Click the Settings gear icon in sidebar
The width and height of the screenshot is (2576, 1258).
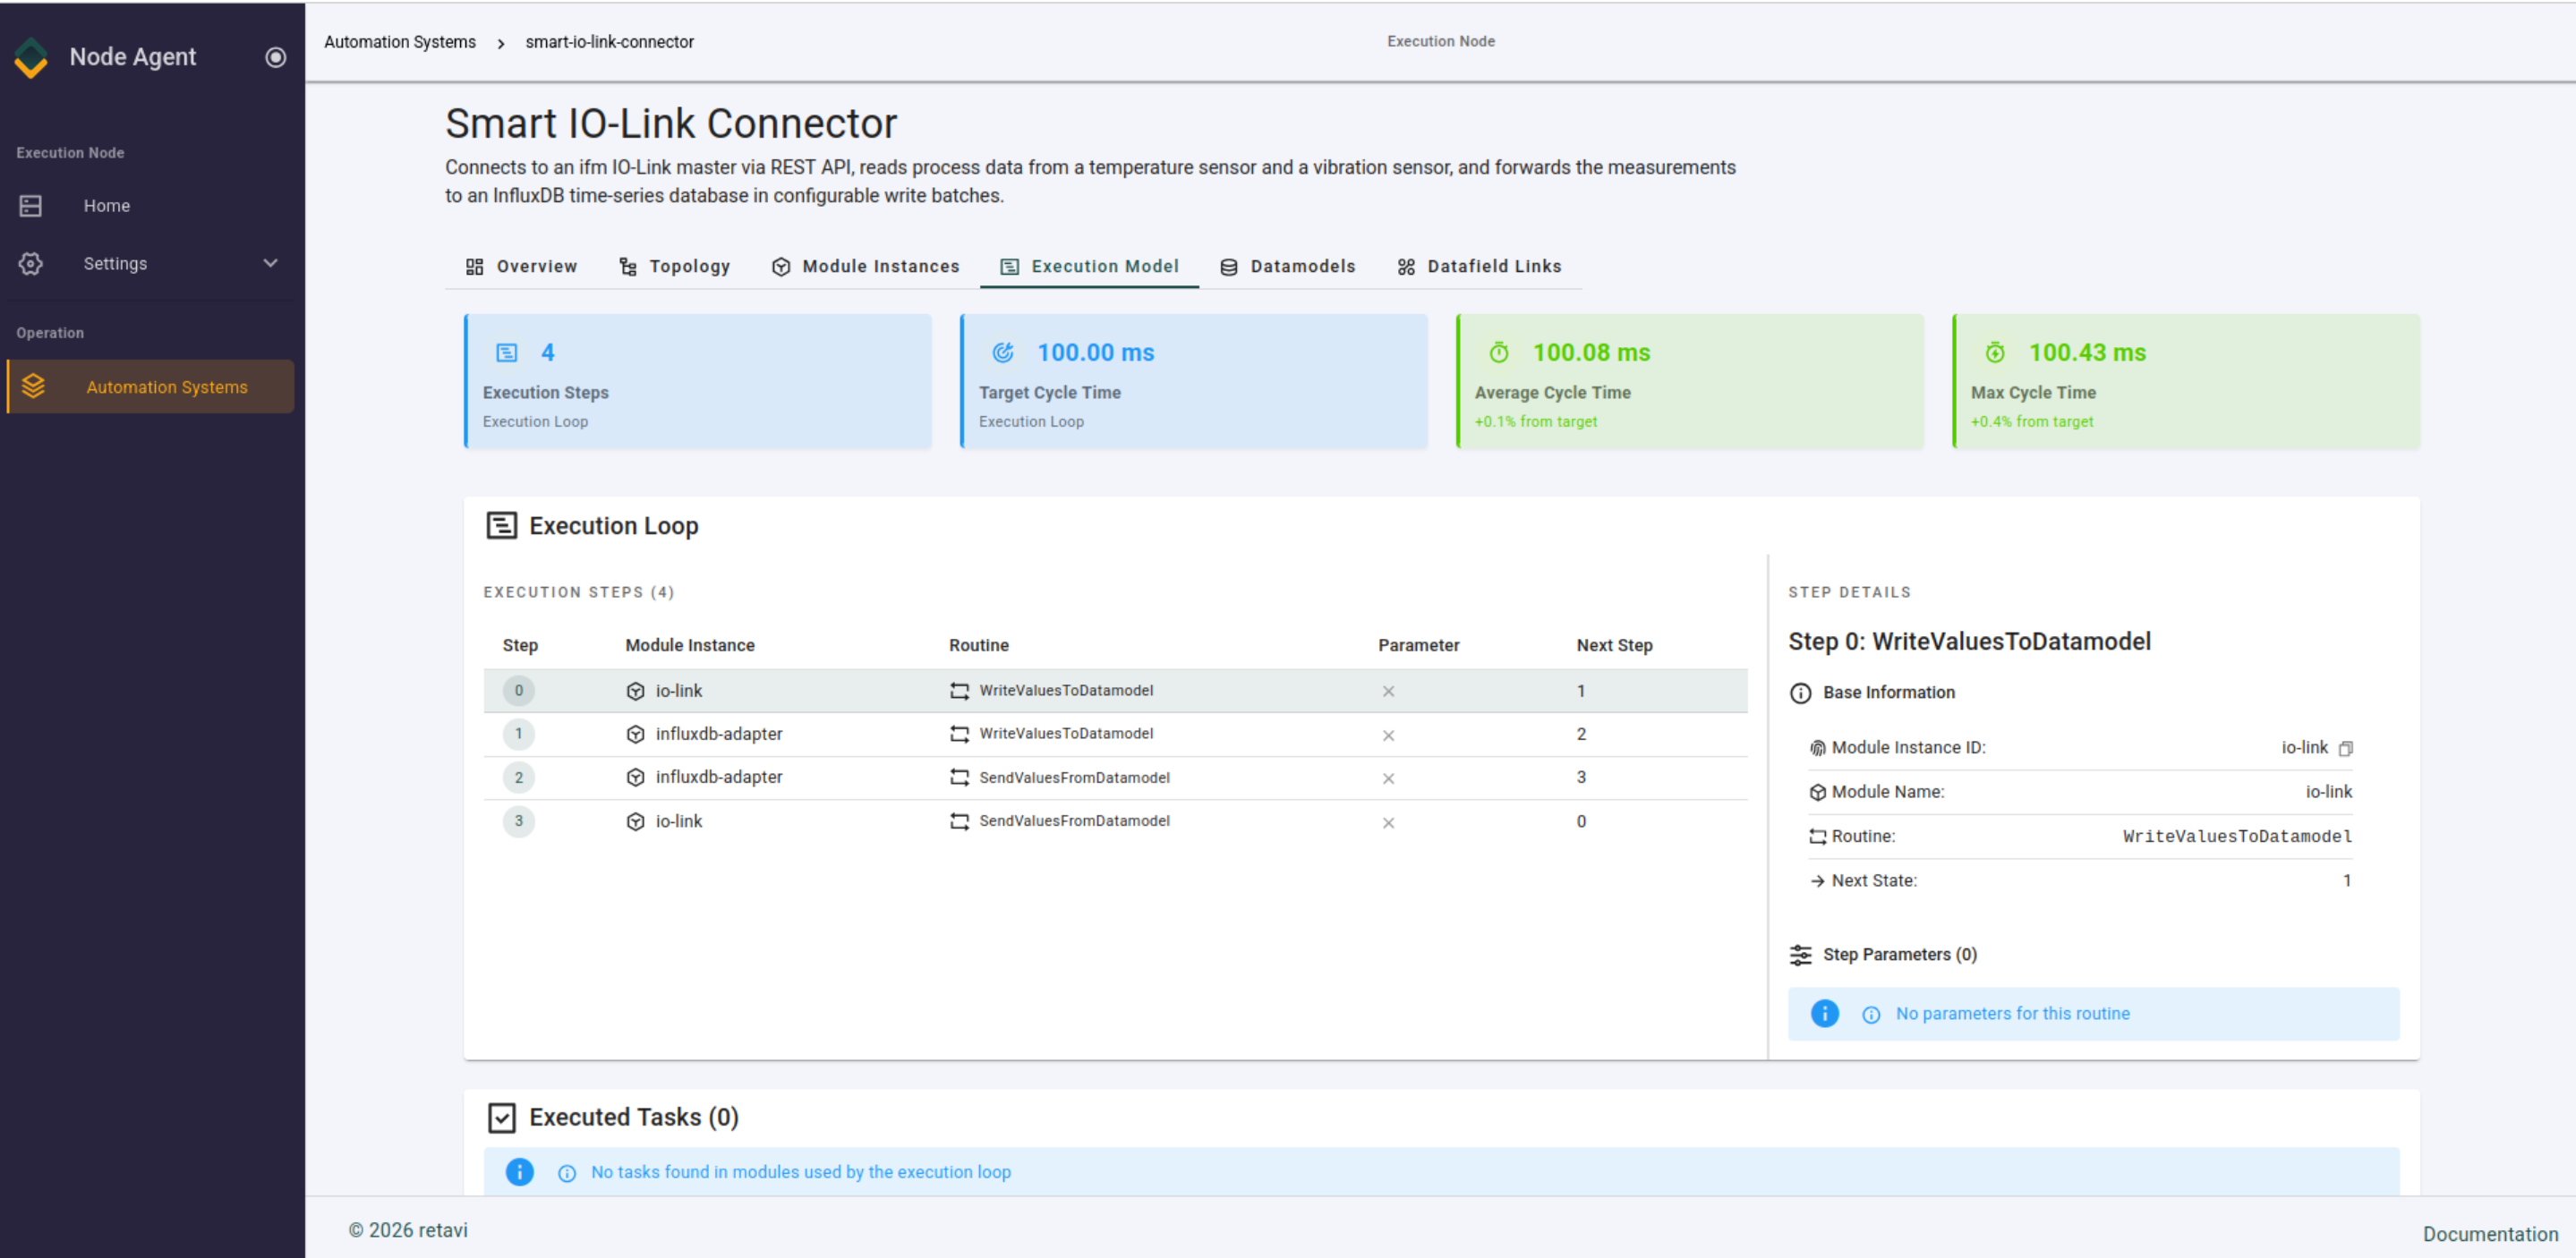pos(31,264)
